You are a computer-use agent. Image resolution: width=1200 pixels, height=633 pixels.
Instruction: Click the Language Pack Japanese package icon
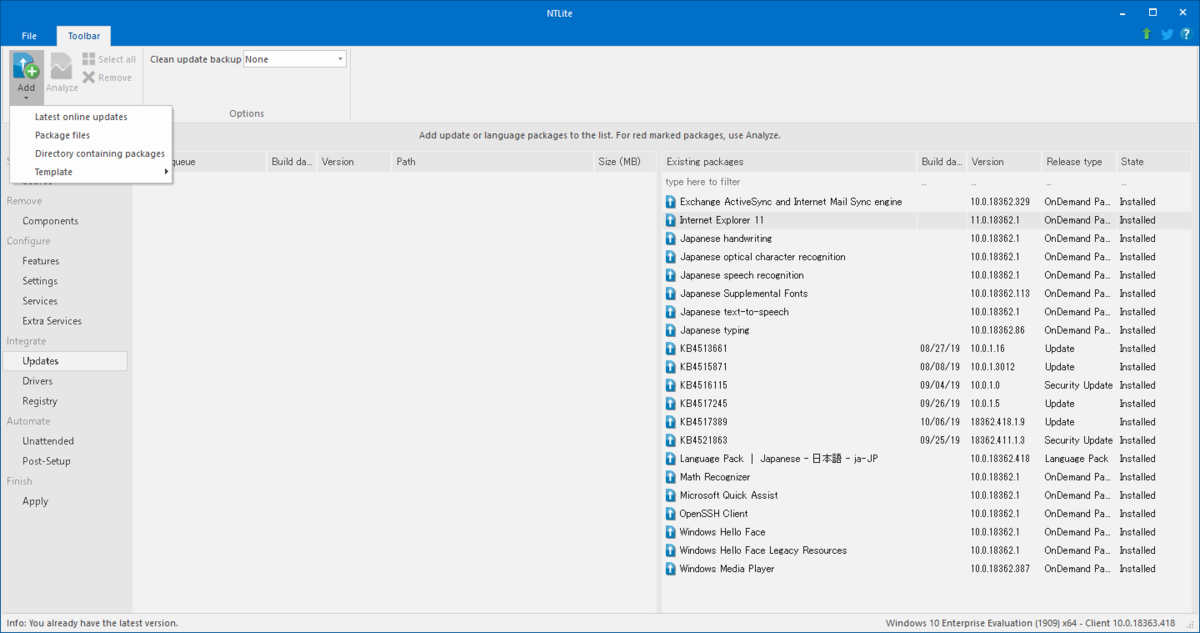point(671,459)
